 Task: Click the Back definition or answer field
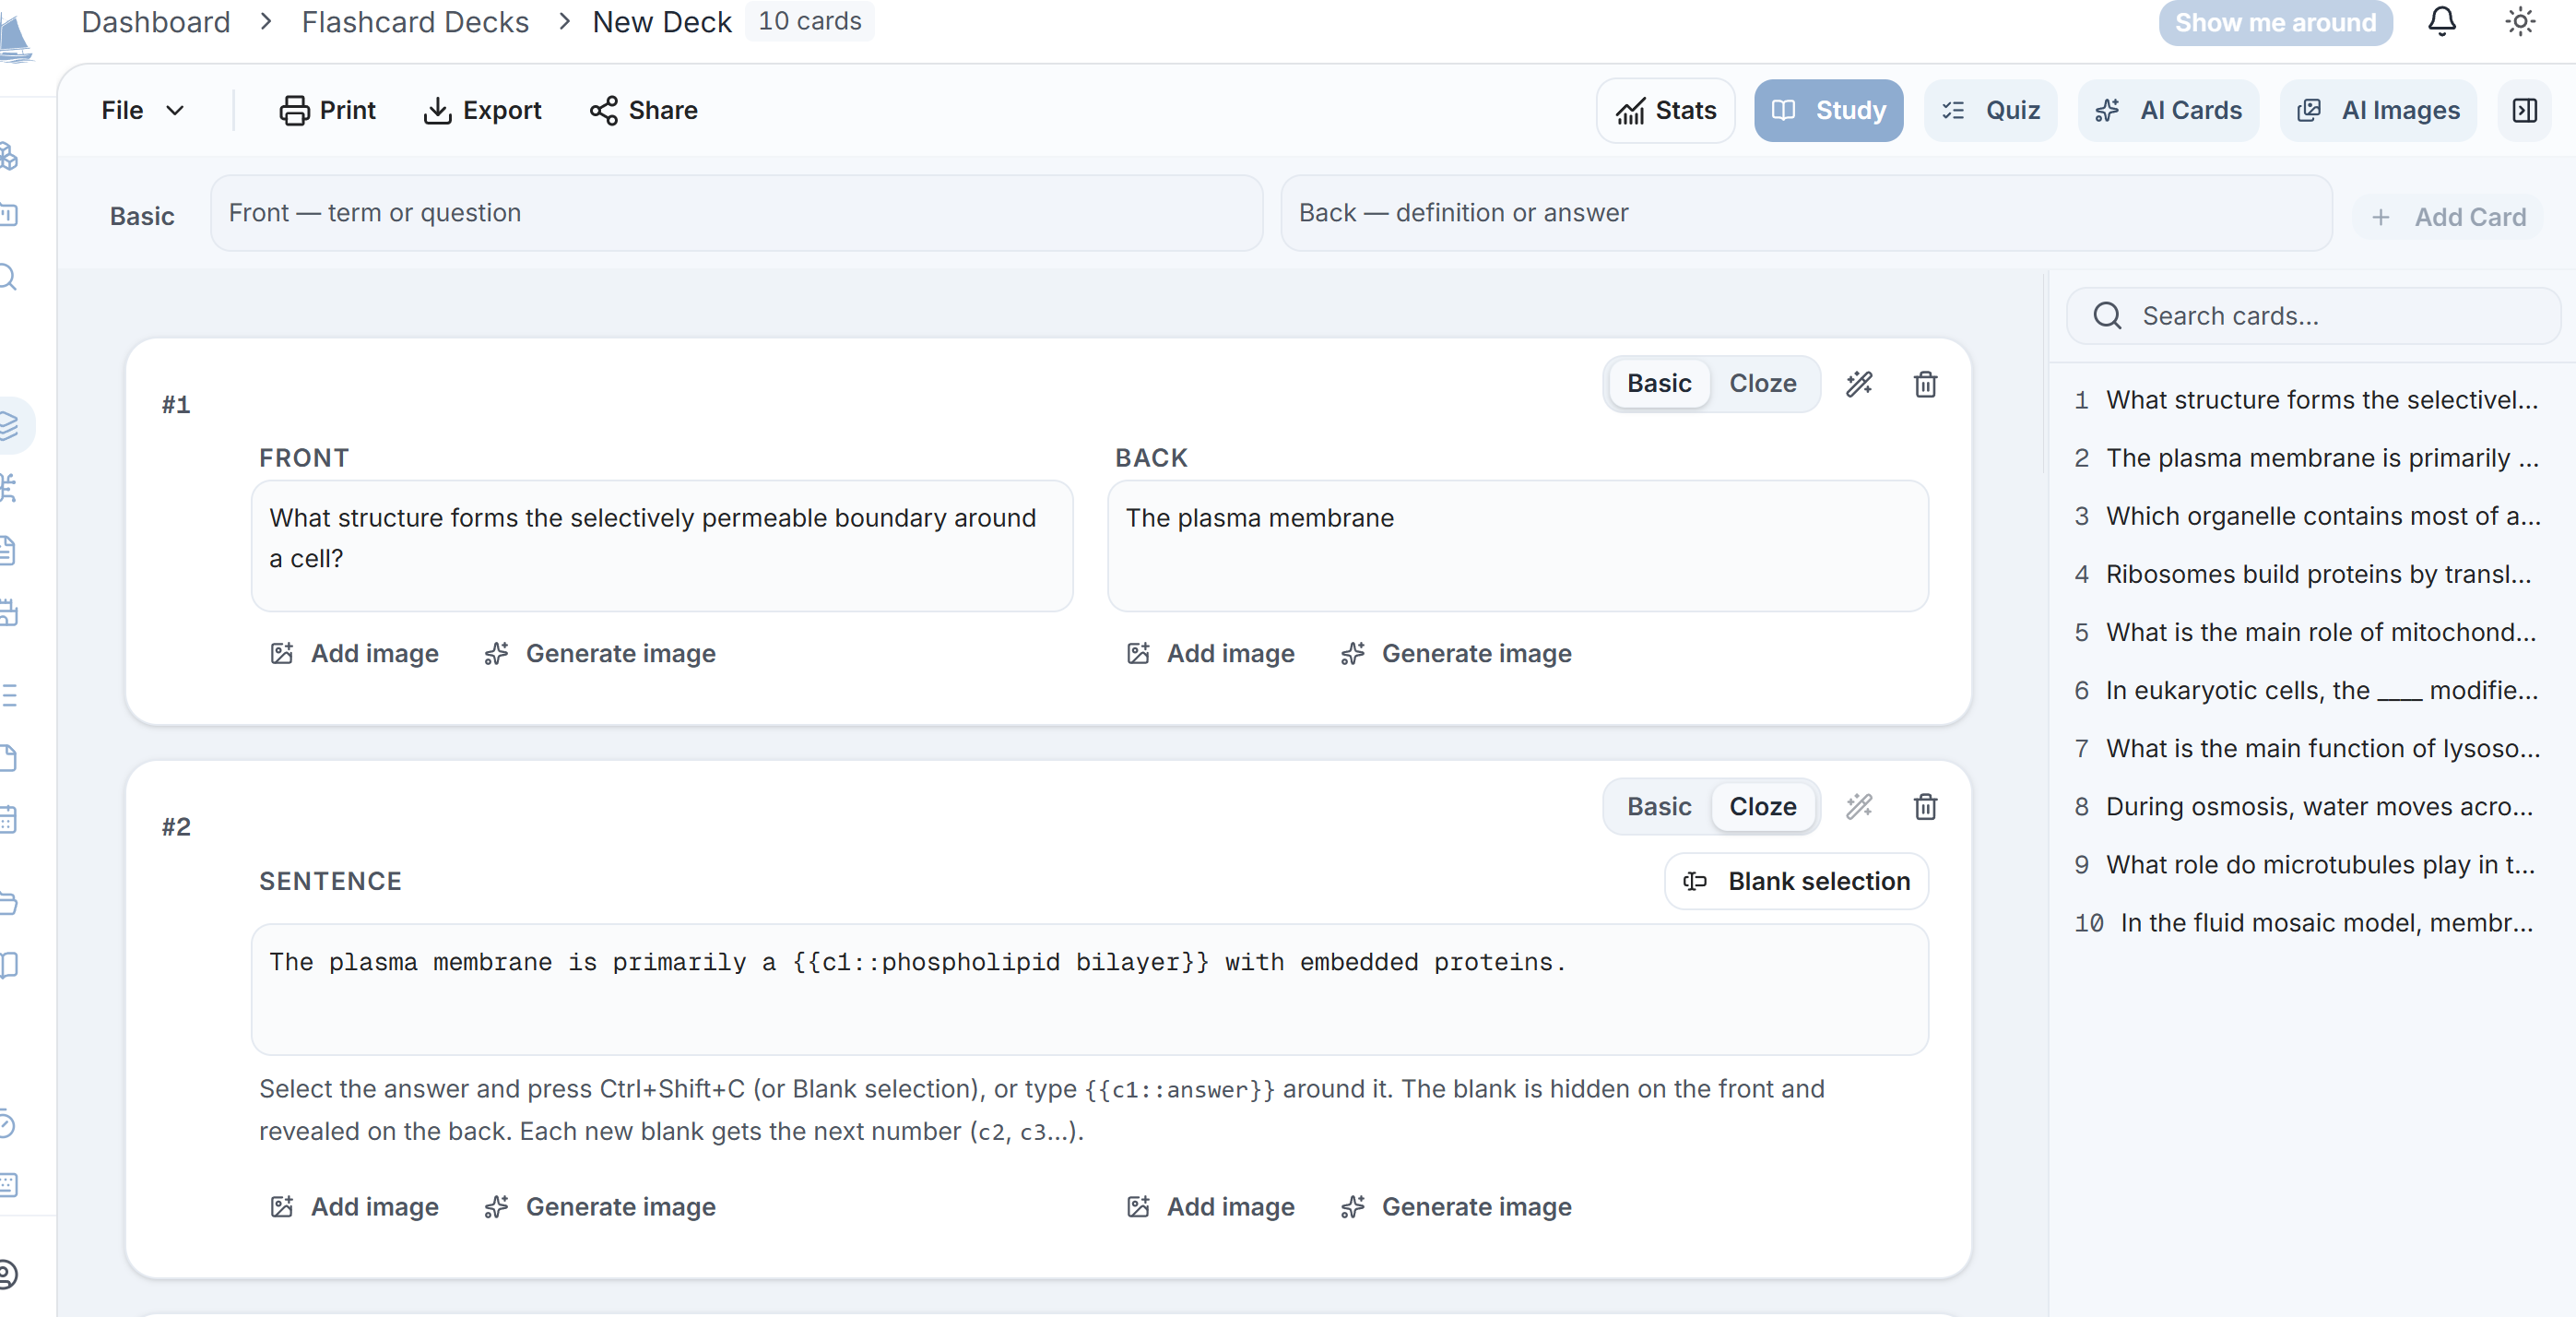(1806, 213)
